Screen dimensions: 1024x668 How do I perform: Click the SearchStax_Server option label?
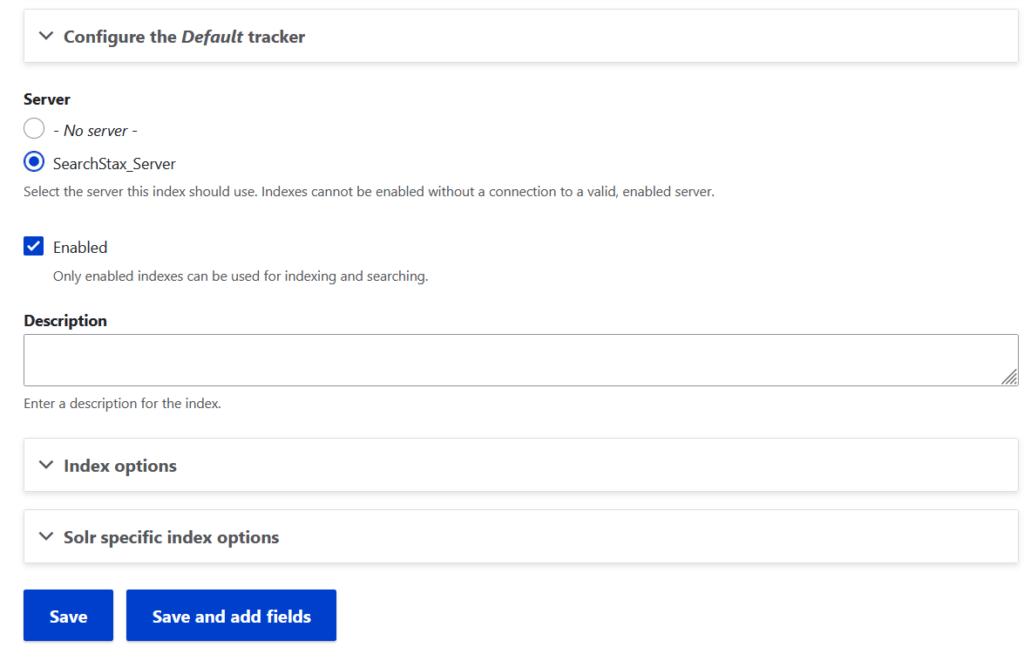coord(114,163)
